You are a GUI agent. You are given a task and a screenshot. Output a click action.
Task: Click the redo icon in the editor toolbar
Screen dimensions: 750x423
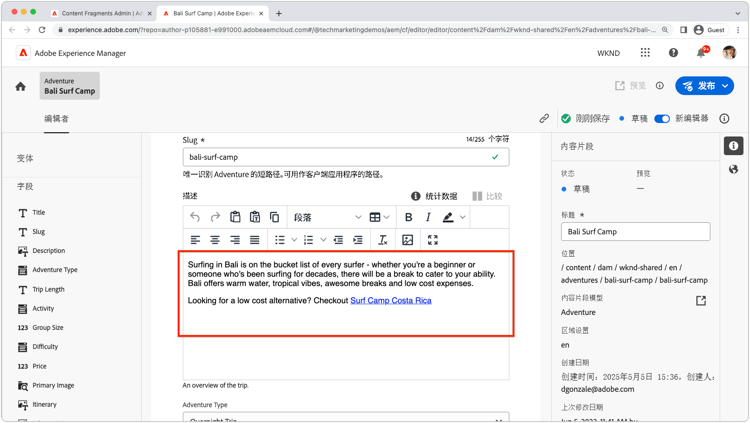[215, 217]
